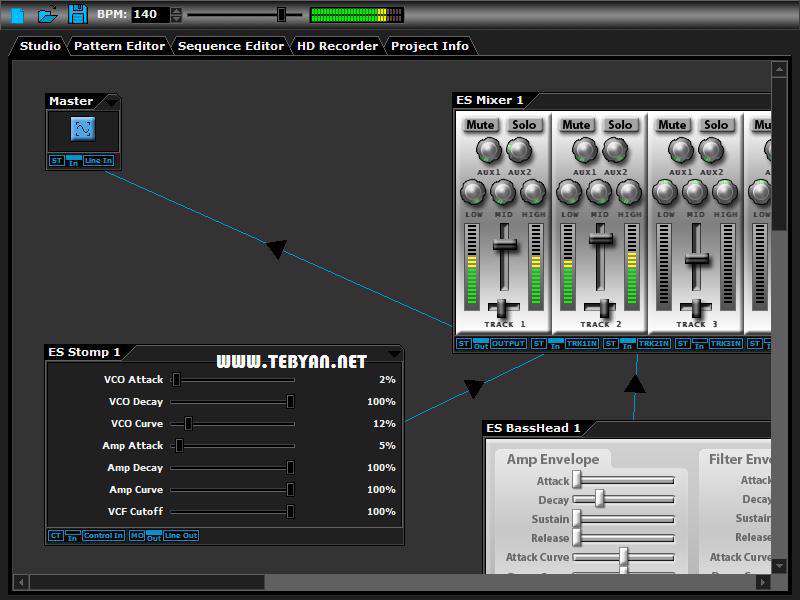
Task: Solo Track 2 in ES Mixer 1
Action: [618, 125]
